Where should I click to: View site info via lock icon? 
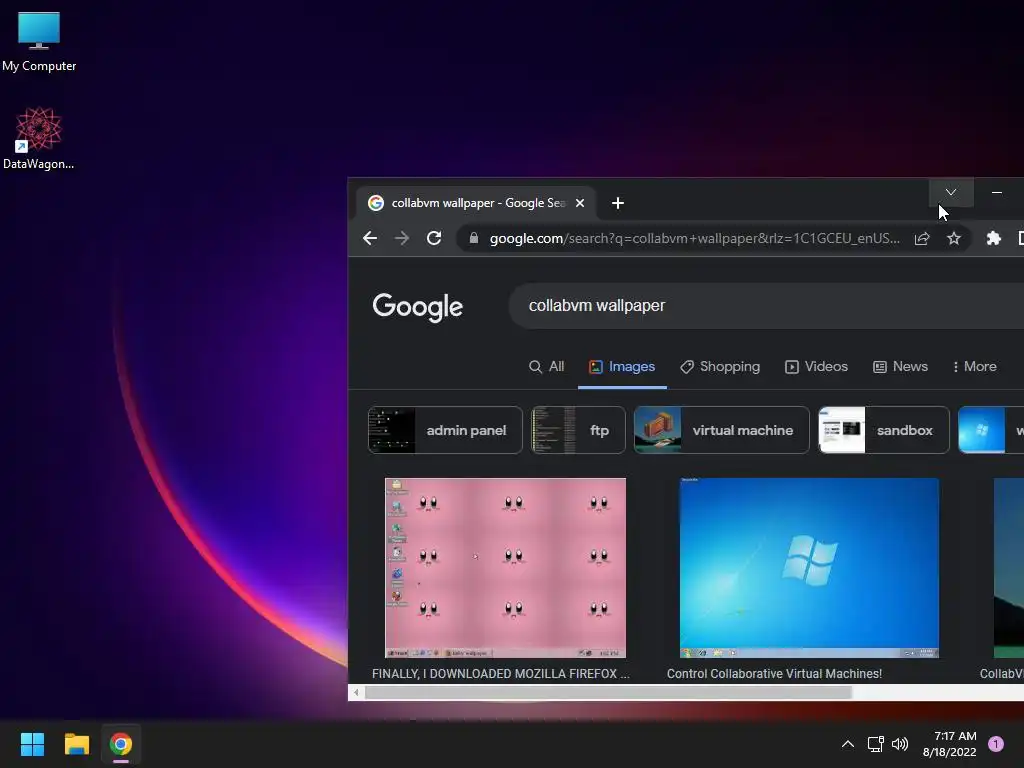tap(473, 238)
